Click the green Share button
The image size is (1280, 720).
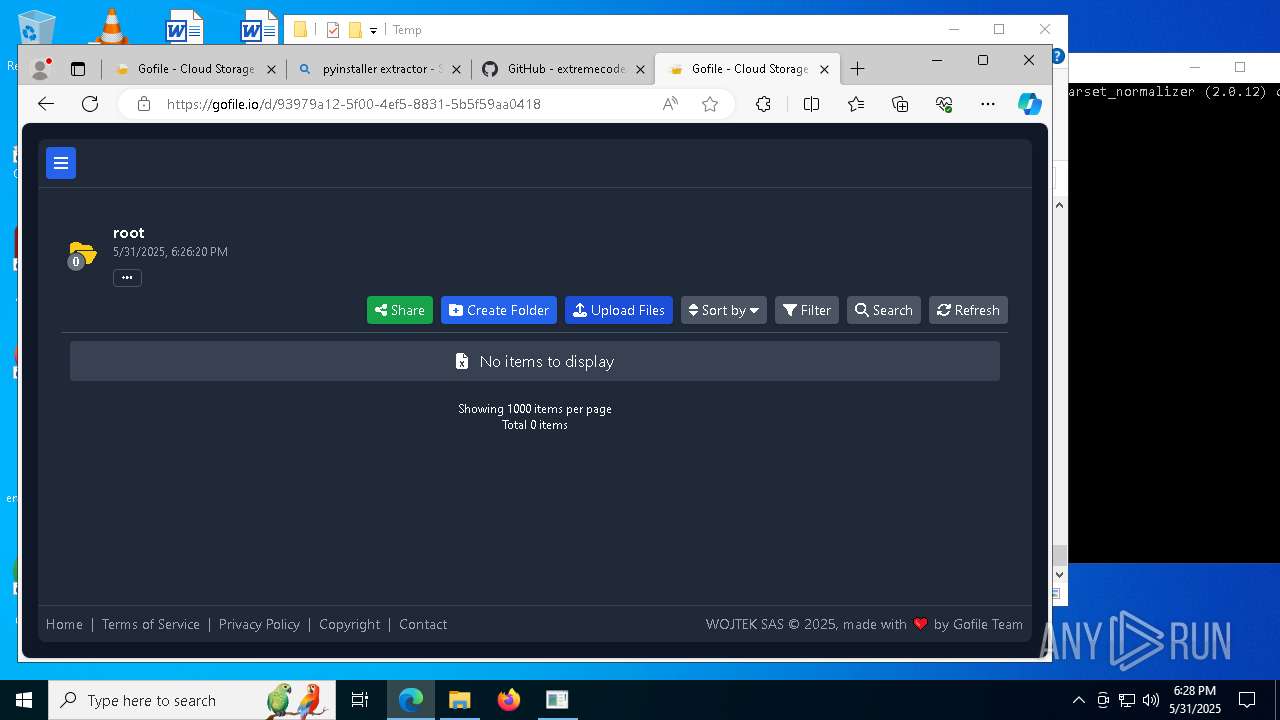pyautogui.click(x=400, y=310)
